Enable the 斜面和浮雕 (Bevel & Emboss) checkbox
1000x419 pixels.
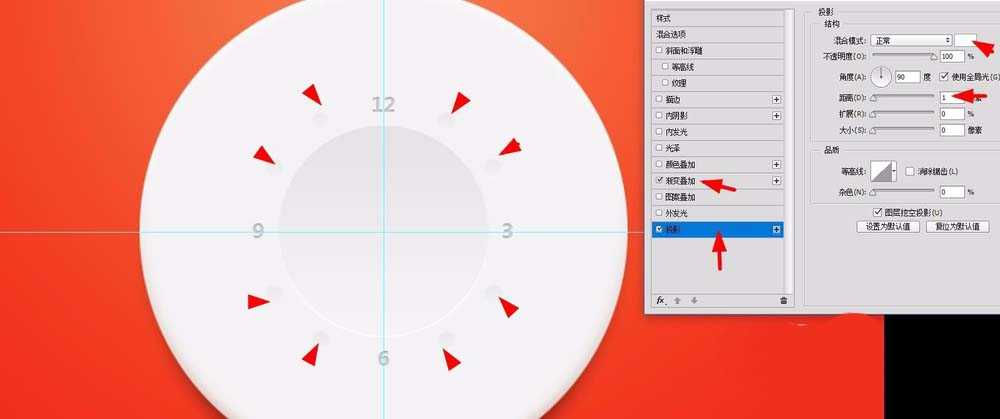(x=658, y=50)
